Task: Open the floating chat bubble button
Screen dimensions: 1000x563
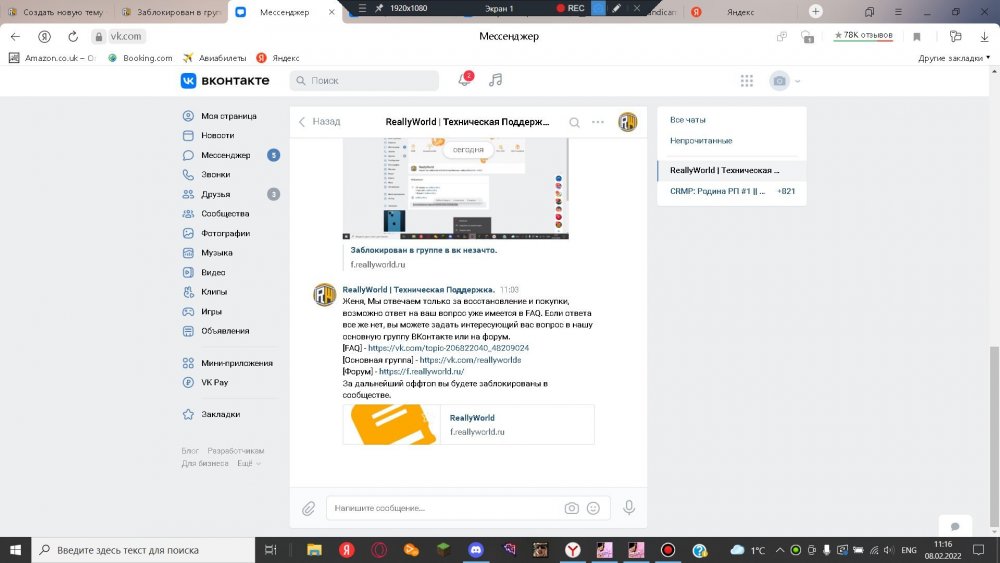Action: (955, 526)
